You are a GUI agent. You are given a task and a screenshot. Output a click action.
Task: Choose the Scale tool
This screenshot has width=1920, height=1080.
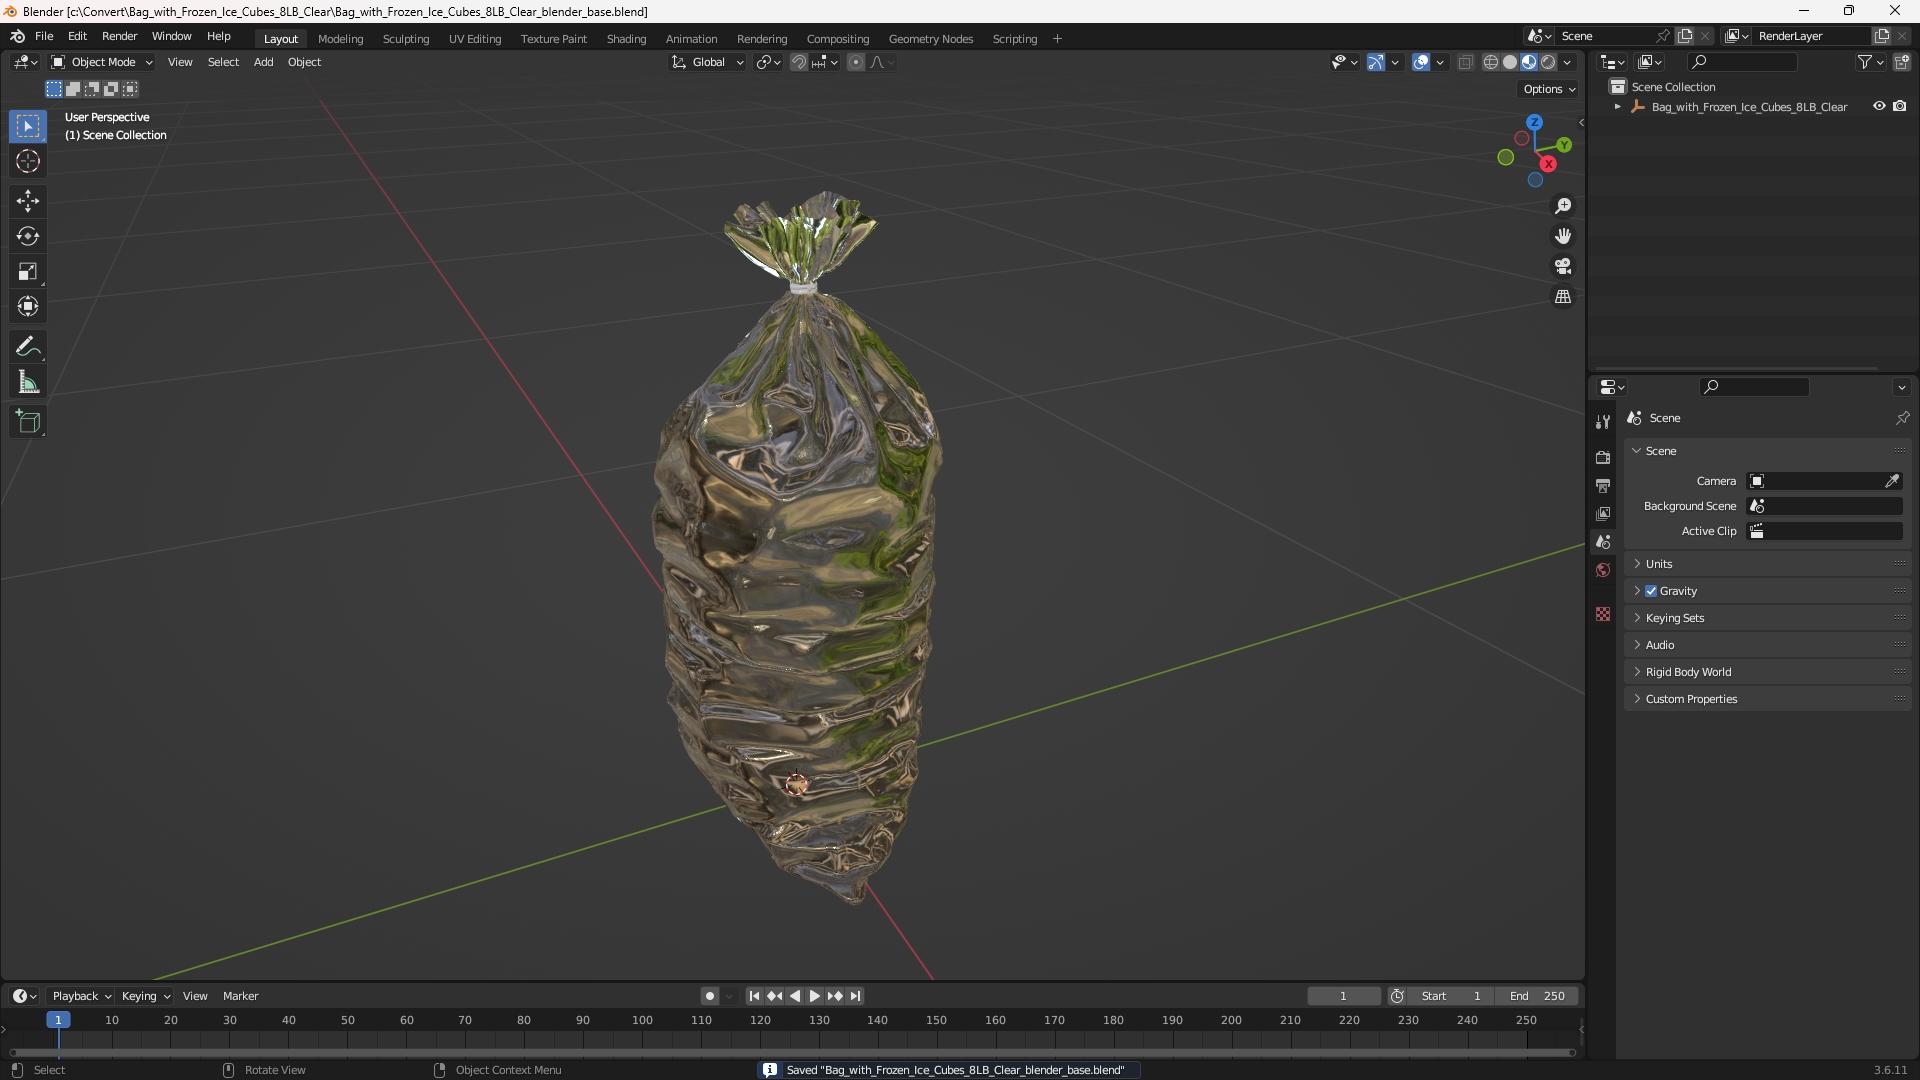(28, 272)
